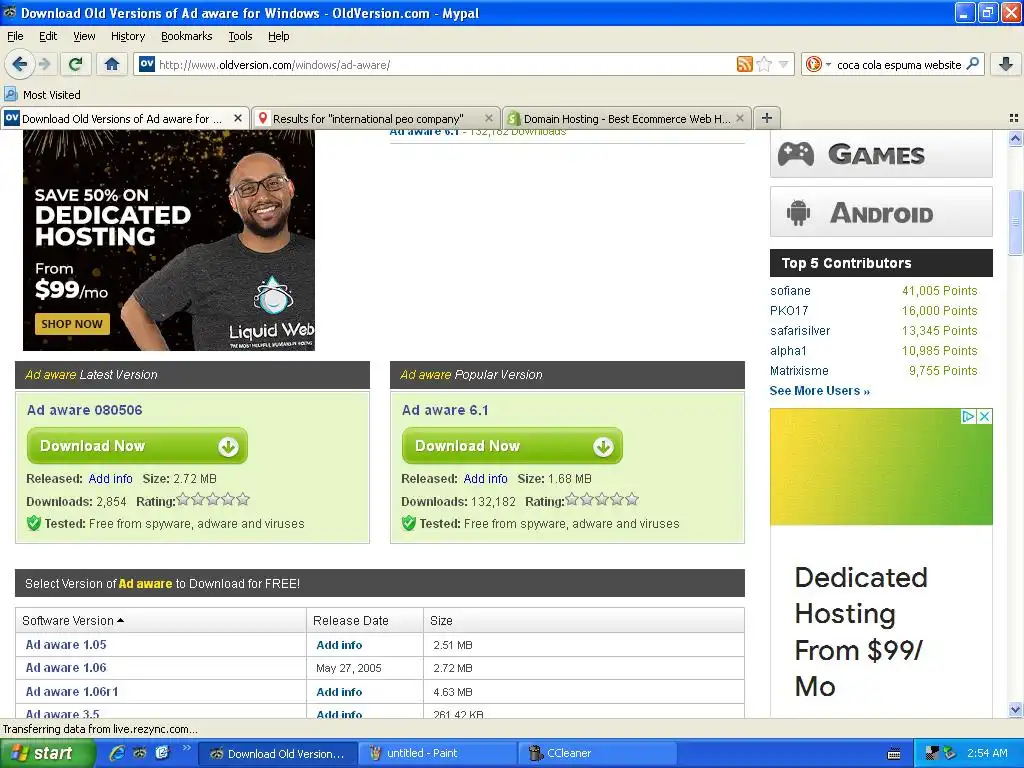The image size is (1024, 768).
Task: Open the Downloads arrow button
Action: 1006,64
